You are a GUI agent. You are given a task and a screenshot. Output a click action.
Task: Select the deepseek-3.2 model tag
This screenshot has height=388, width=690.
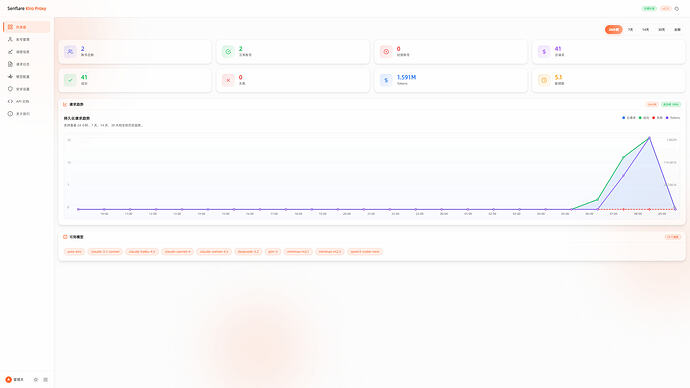(x=248, y=252)
